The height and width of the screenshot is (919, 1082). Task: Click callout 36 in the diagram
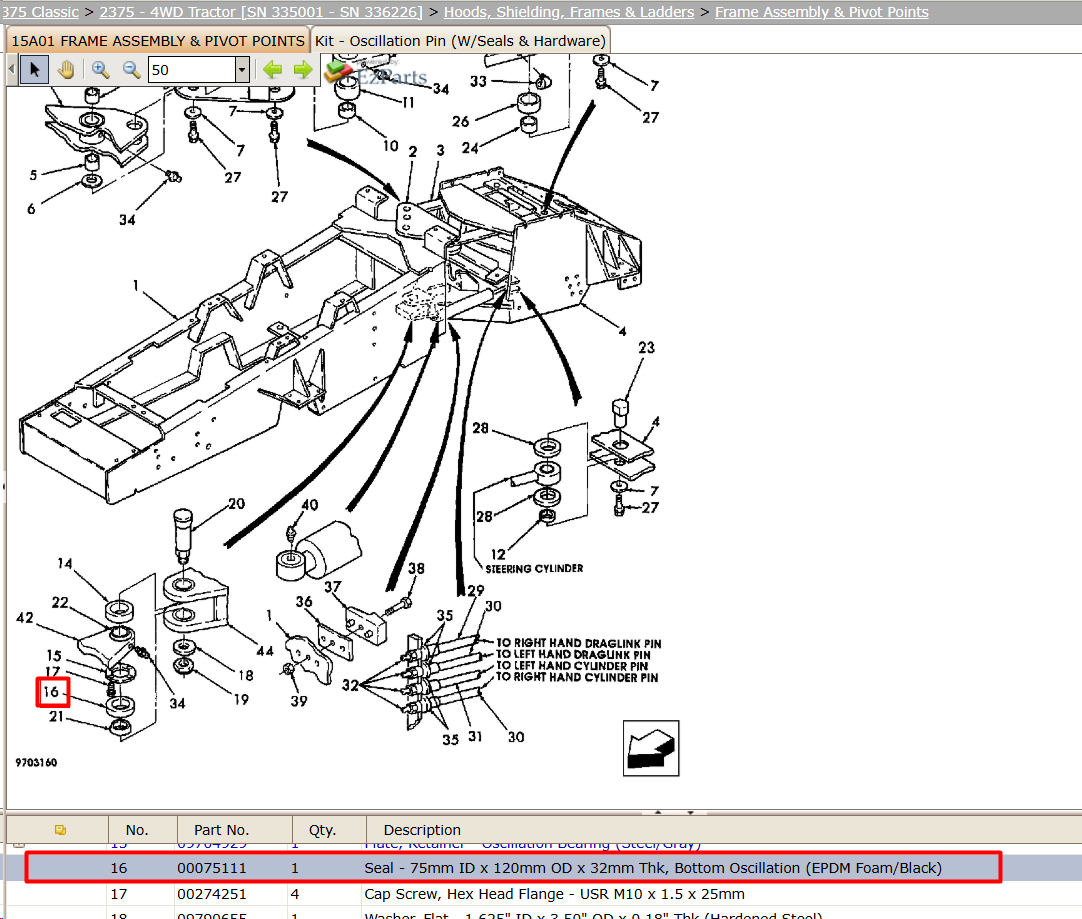pos(304,602)
